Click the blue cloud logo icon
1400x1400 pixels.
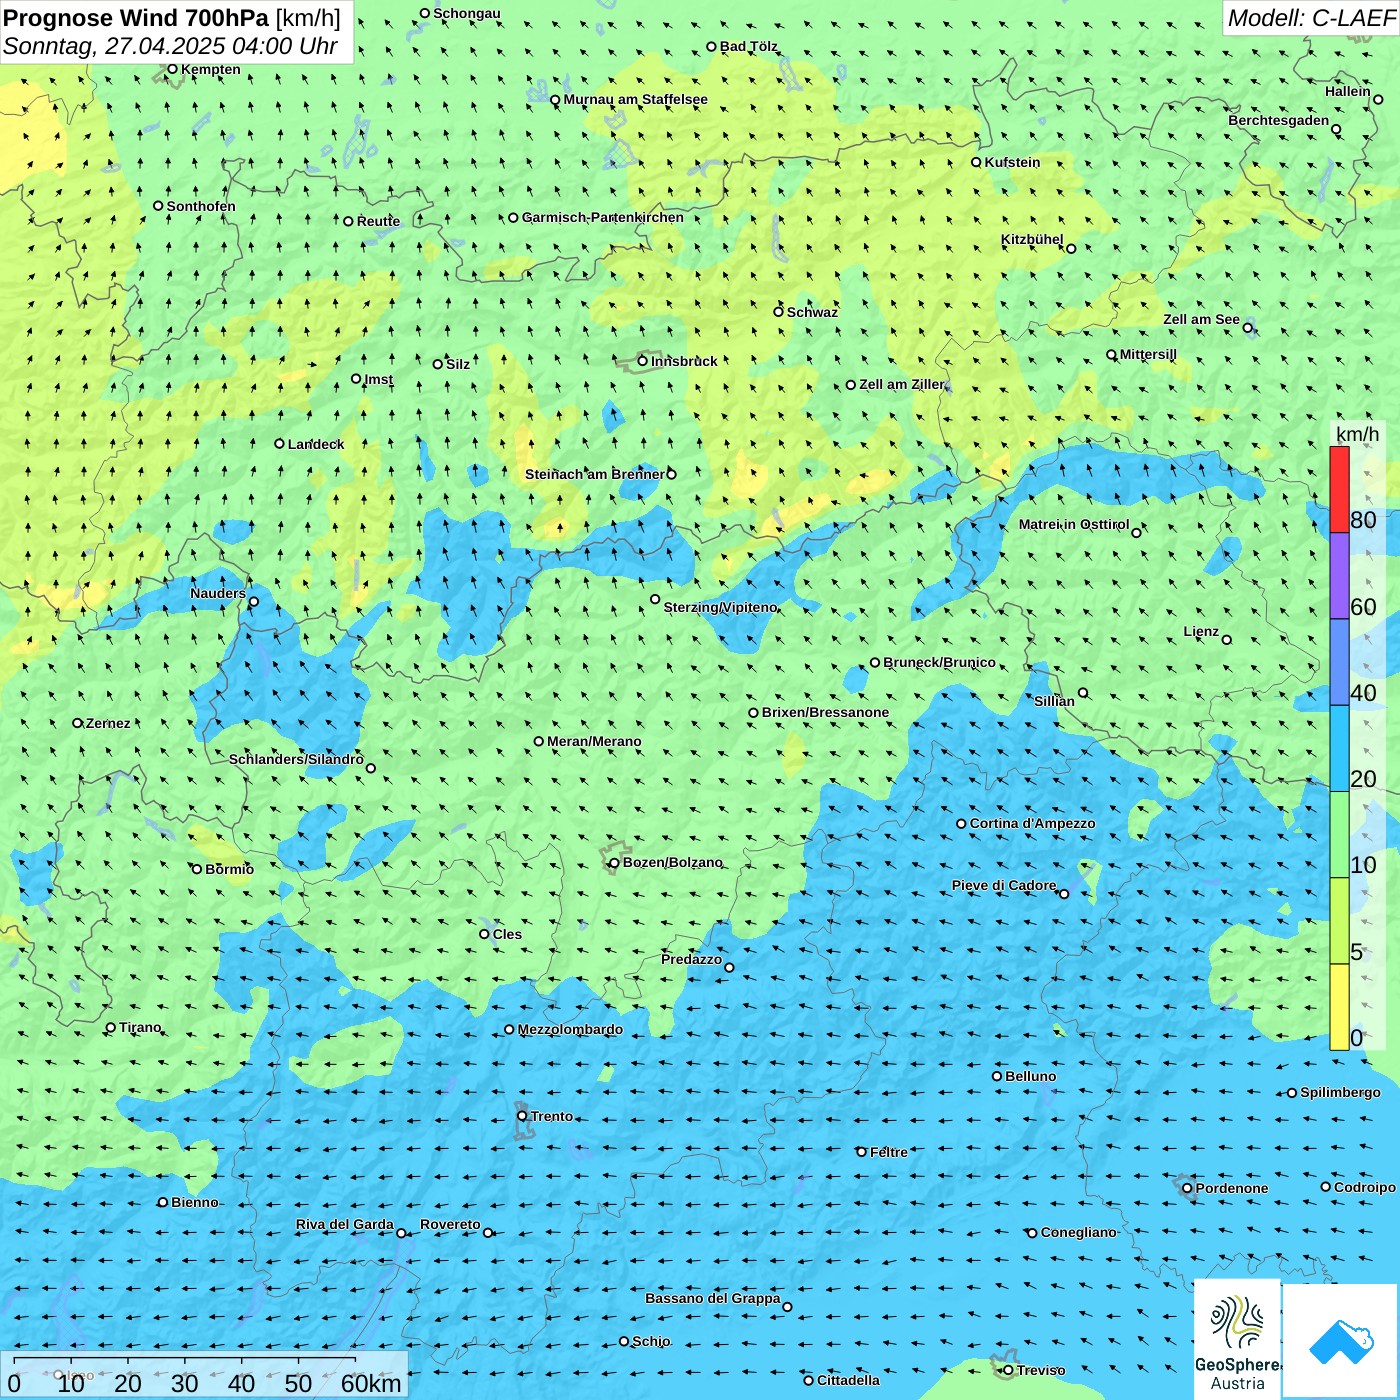tap(1341, 1341)
